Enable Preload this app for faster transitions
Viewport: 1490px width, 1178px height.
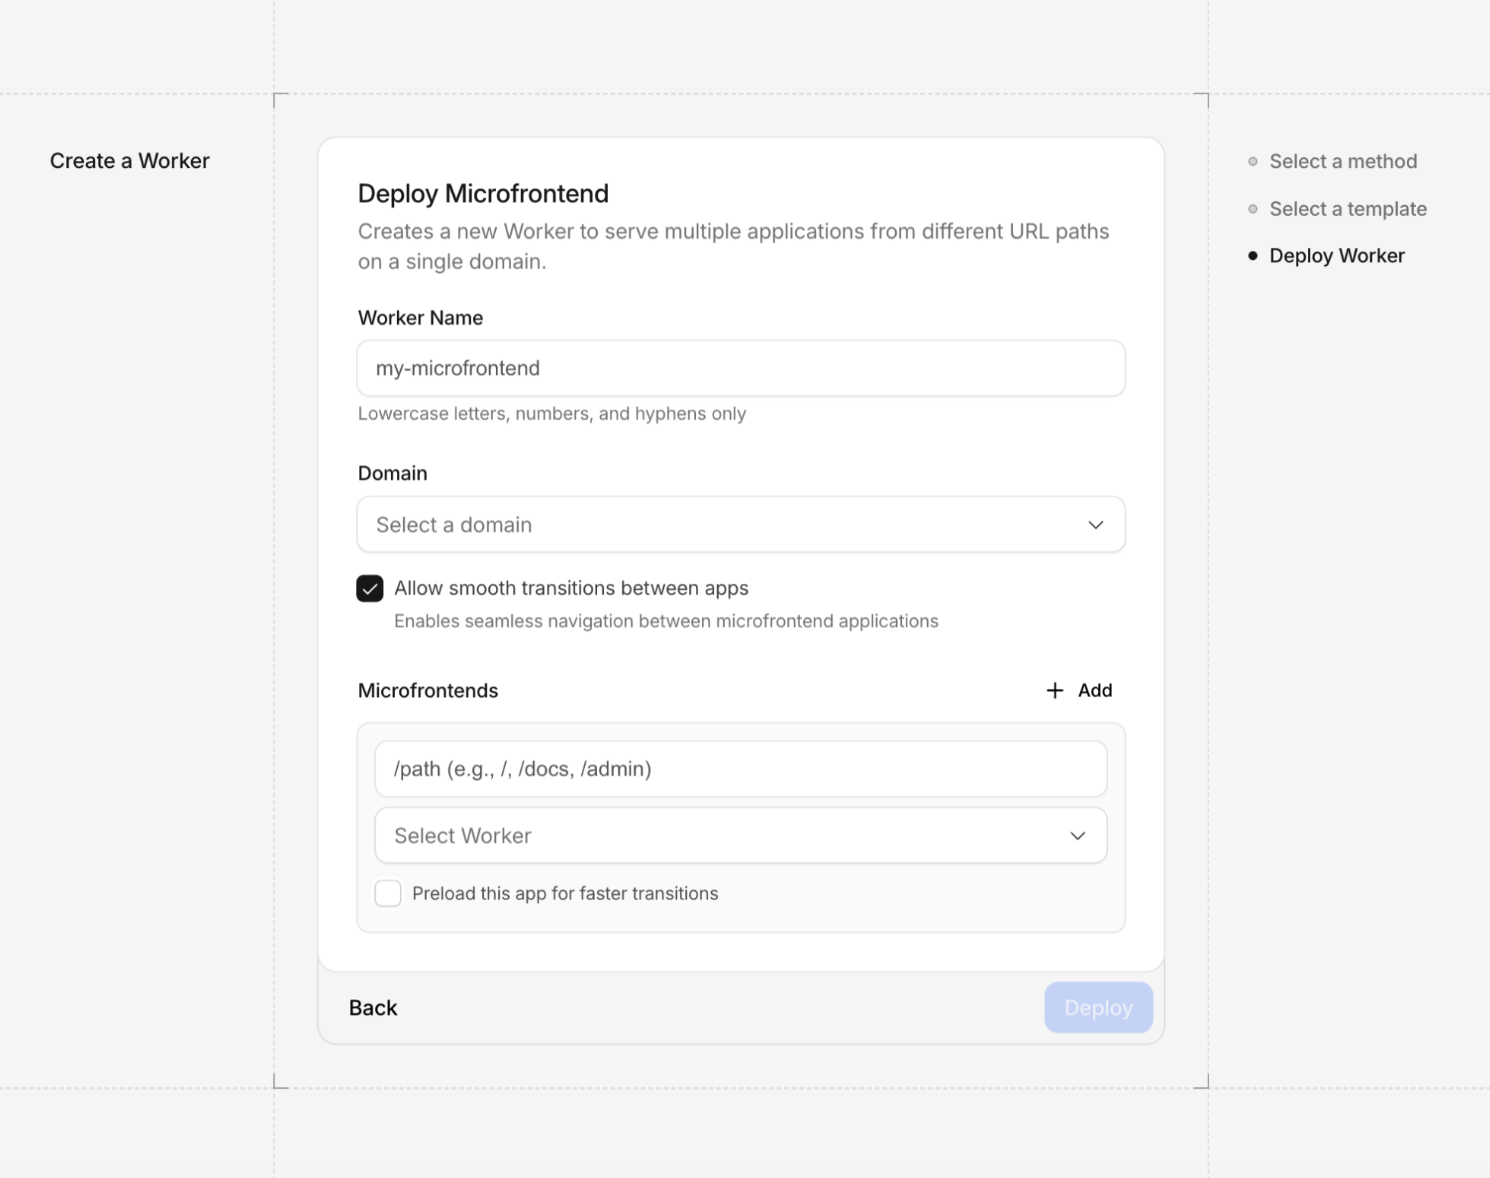388,893
